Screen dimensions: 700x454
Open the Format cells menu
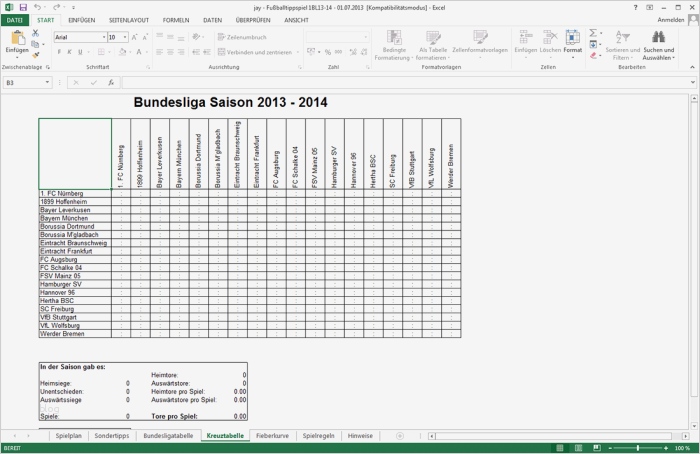573,44
